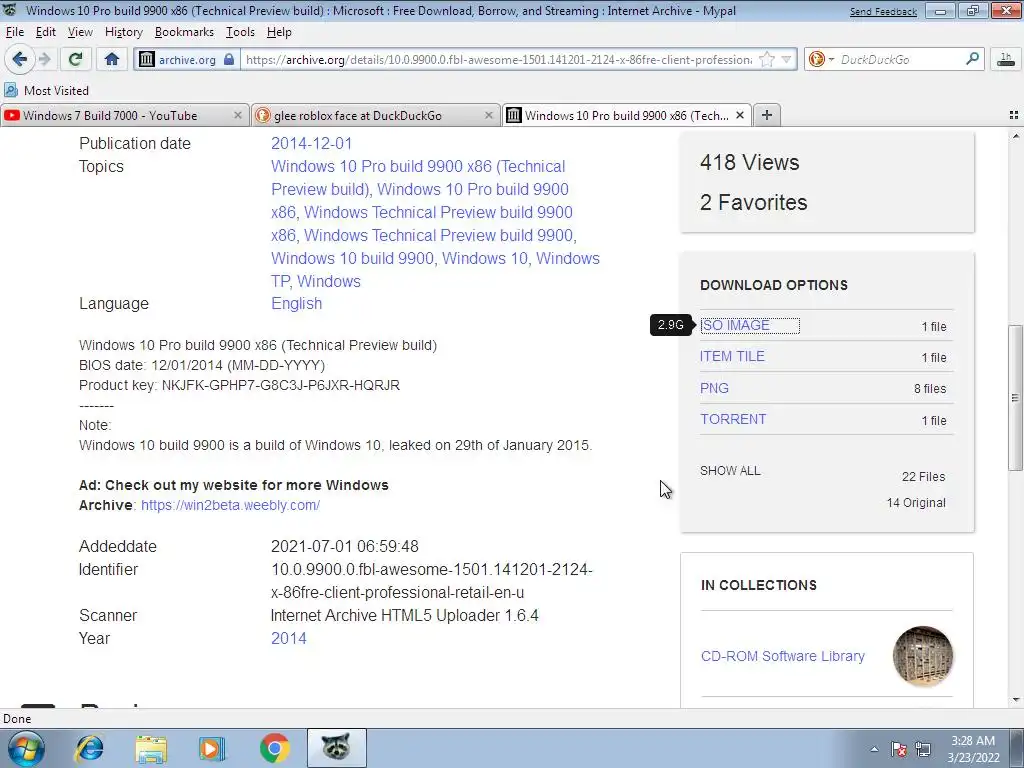Image resolution: width=1024 pixels, height=768 pixels.
Task: Click the padlock security icon in address bar
Action: tap(229, 59)
